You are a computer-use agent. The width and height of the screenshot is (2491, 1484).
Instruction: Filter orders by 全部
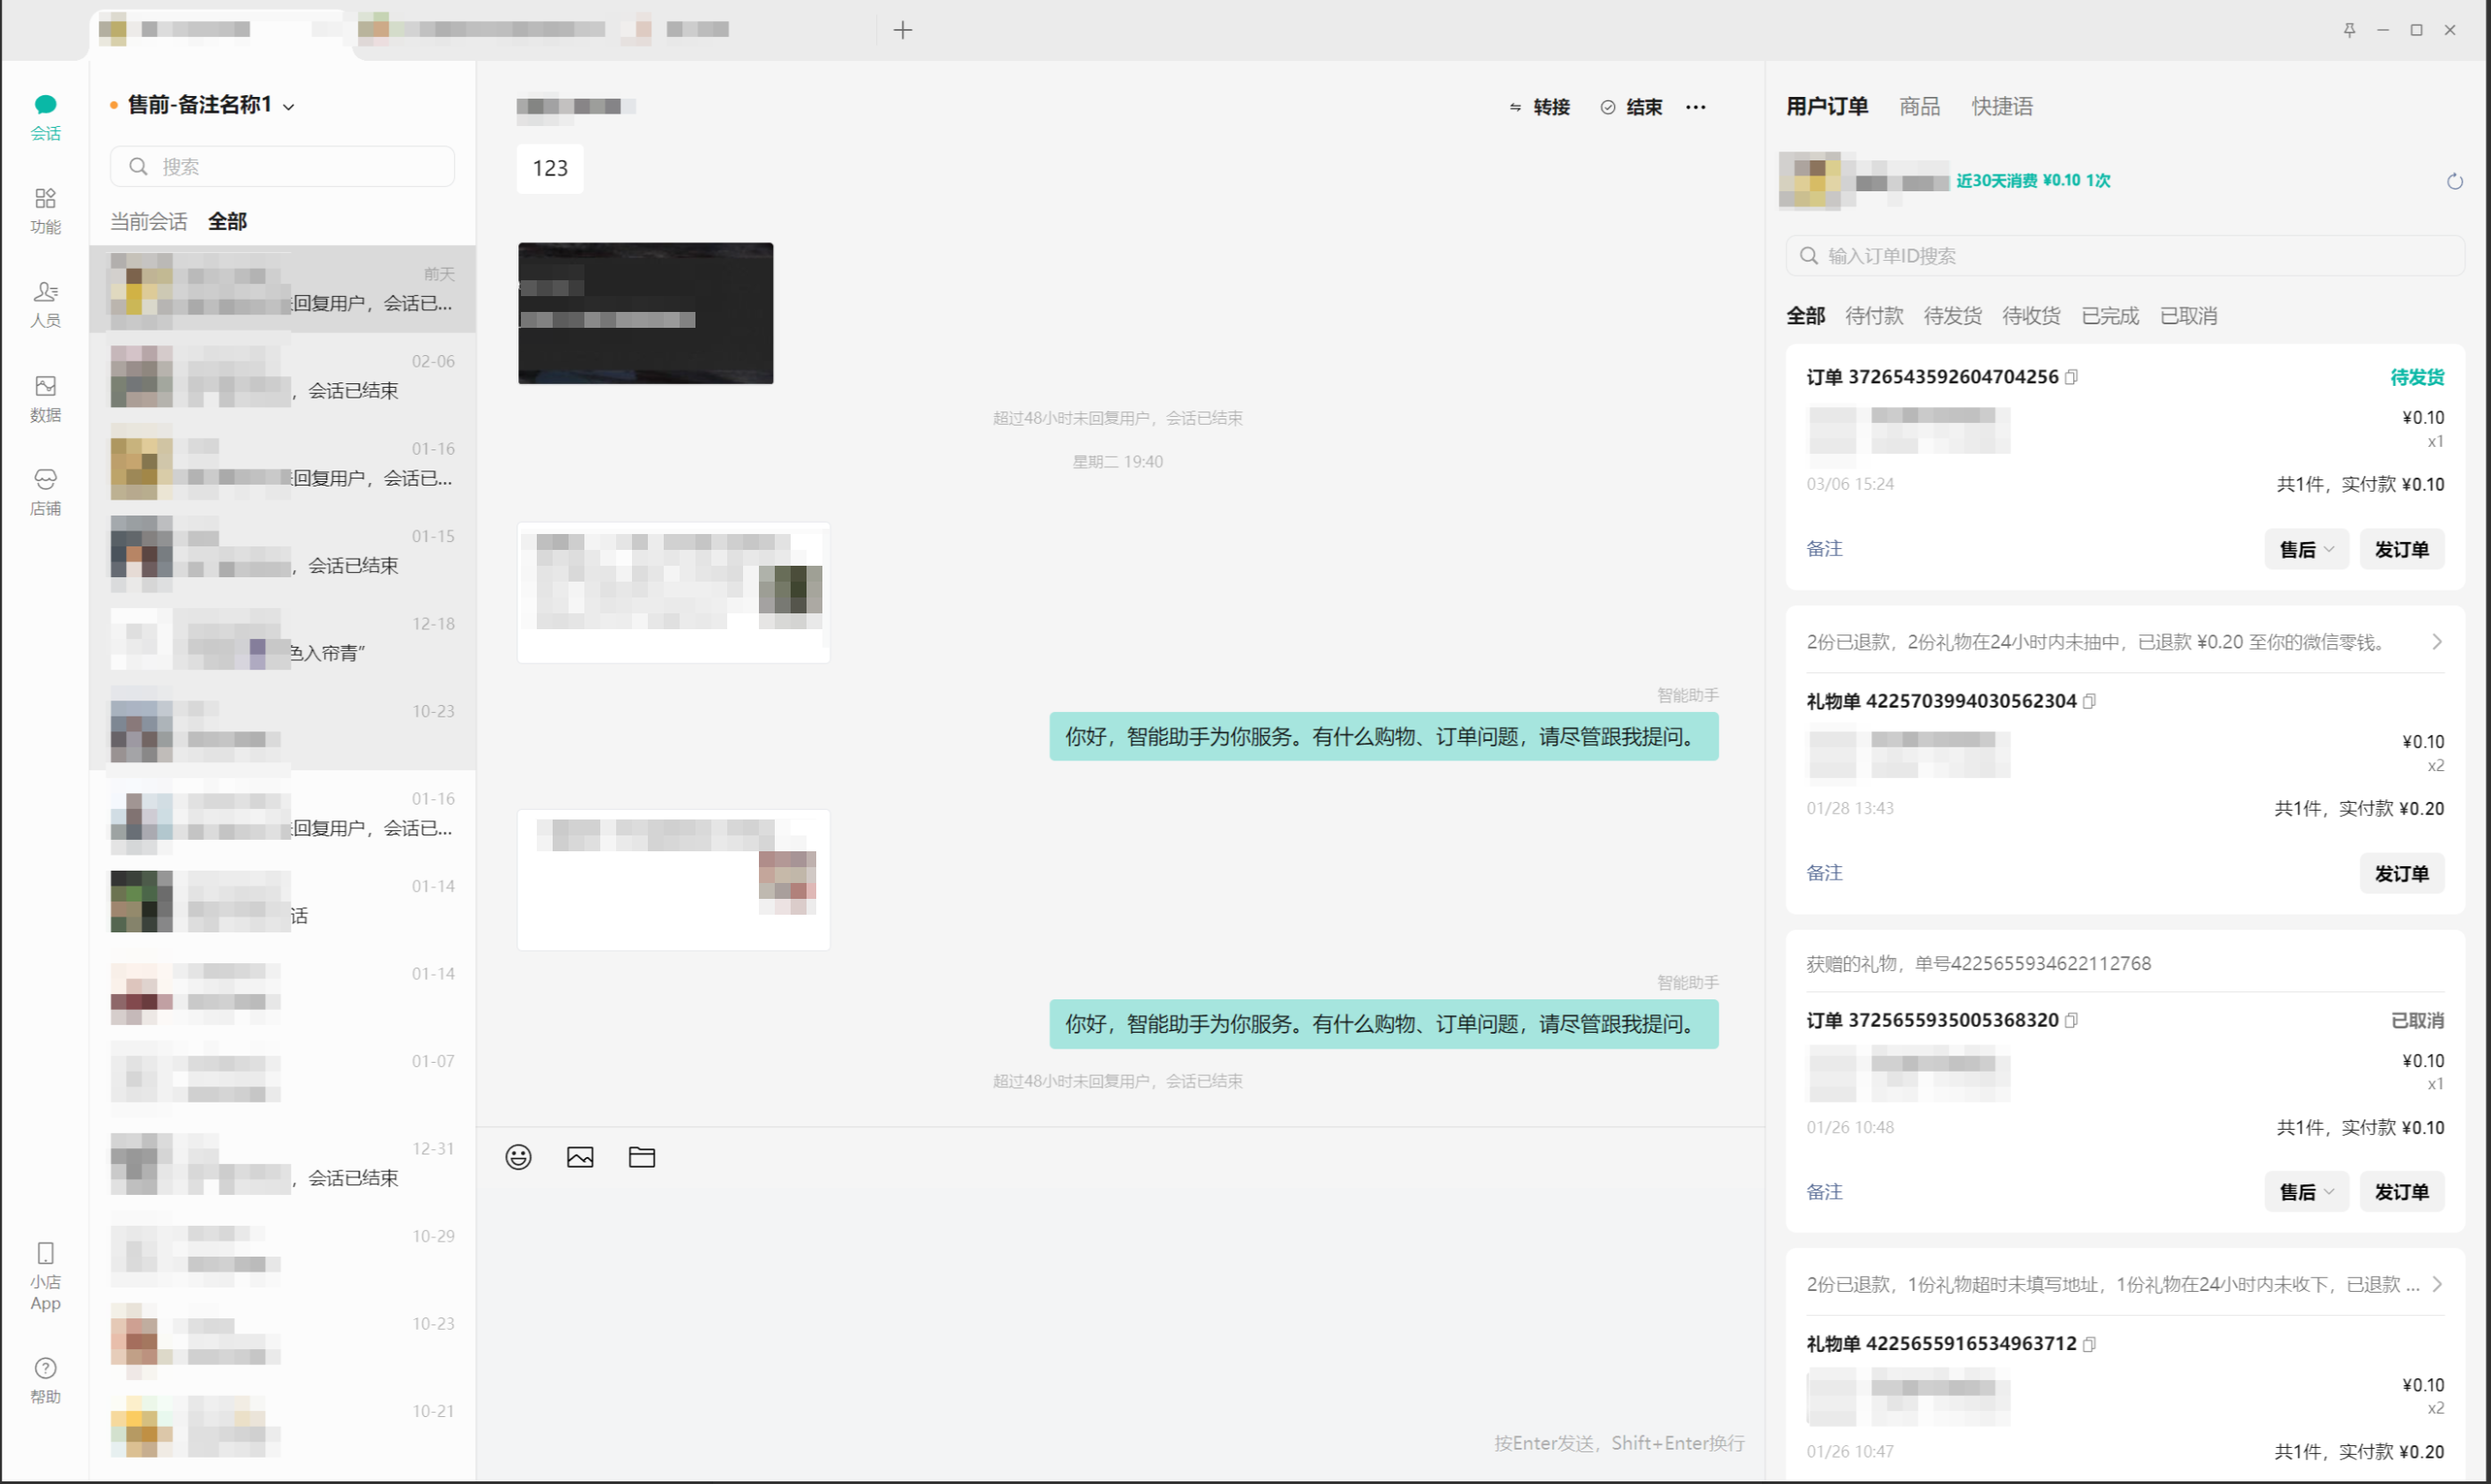(x=1805, y=316)
